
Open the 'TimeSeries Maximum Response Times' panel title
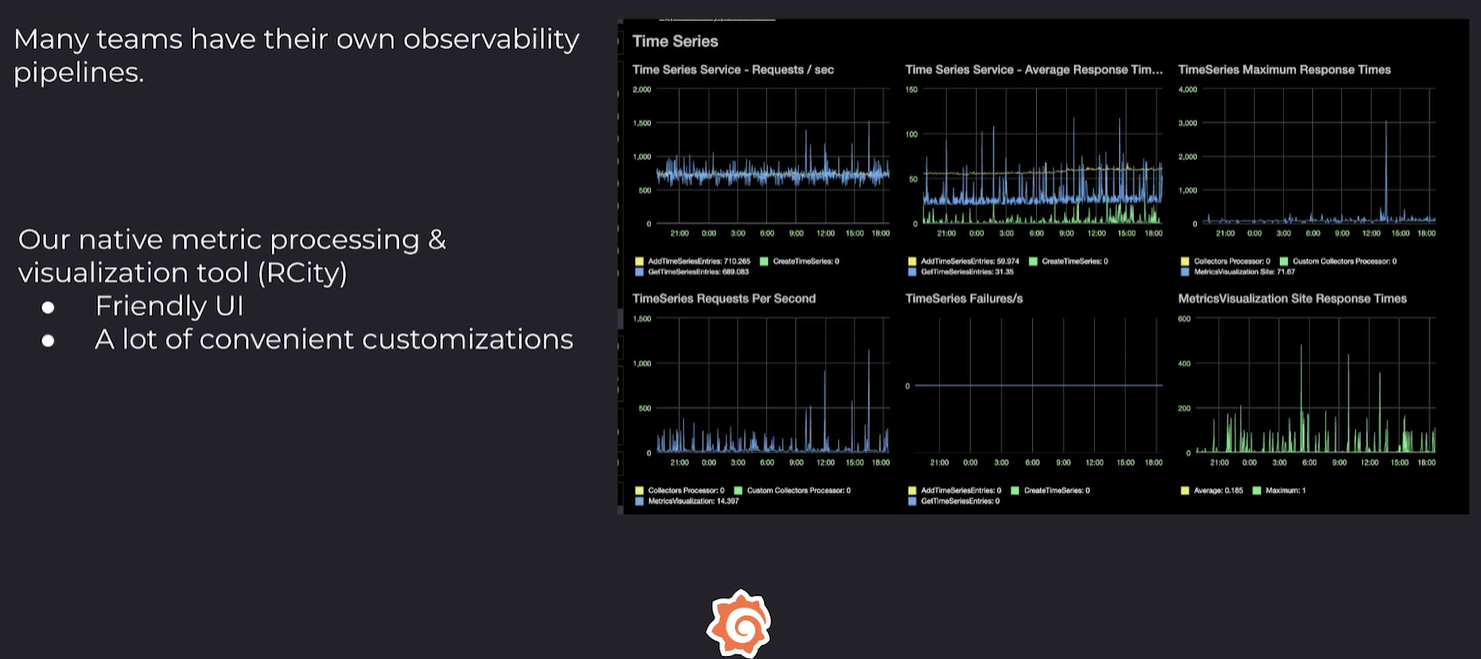(x=1284, y=70)
